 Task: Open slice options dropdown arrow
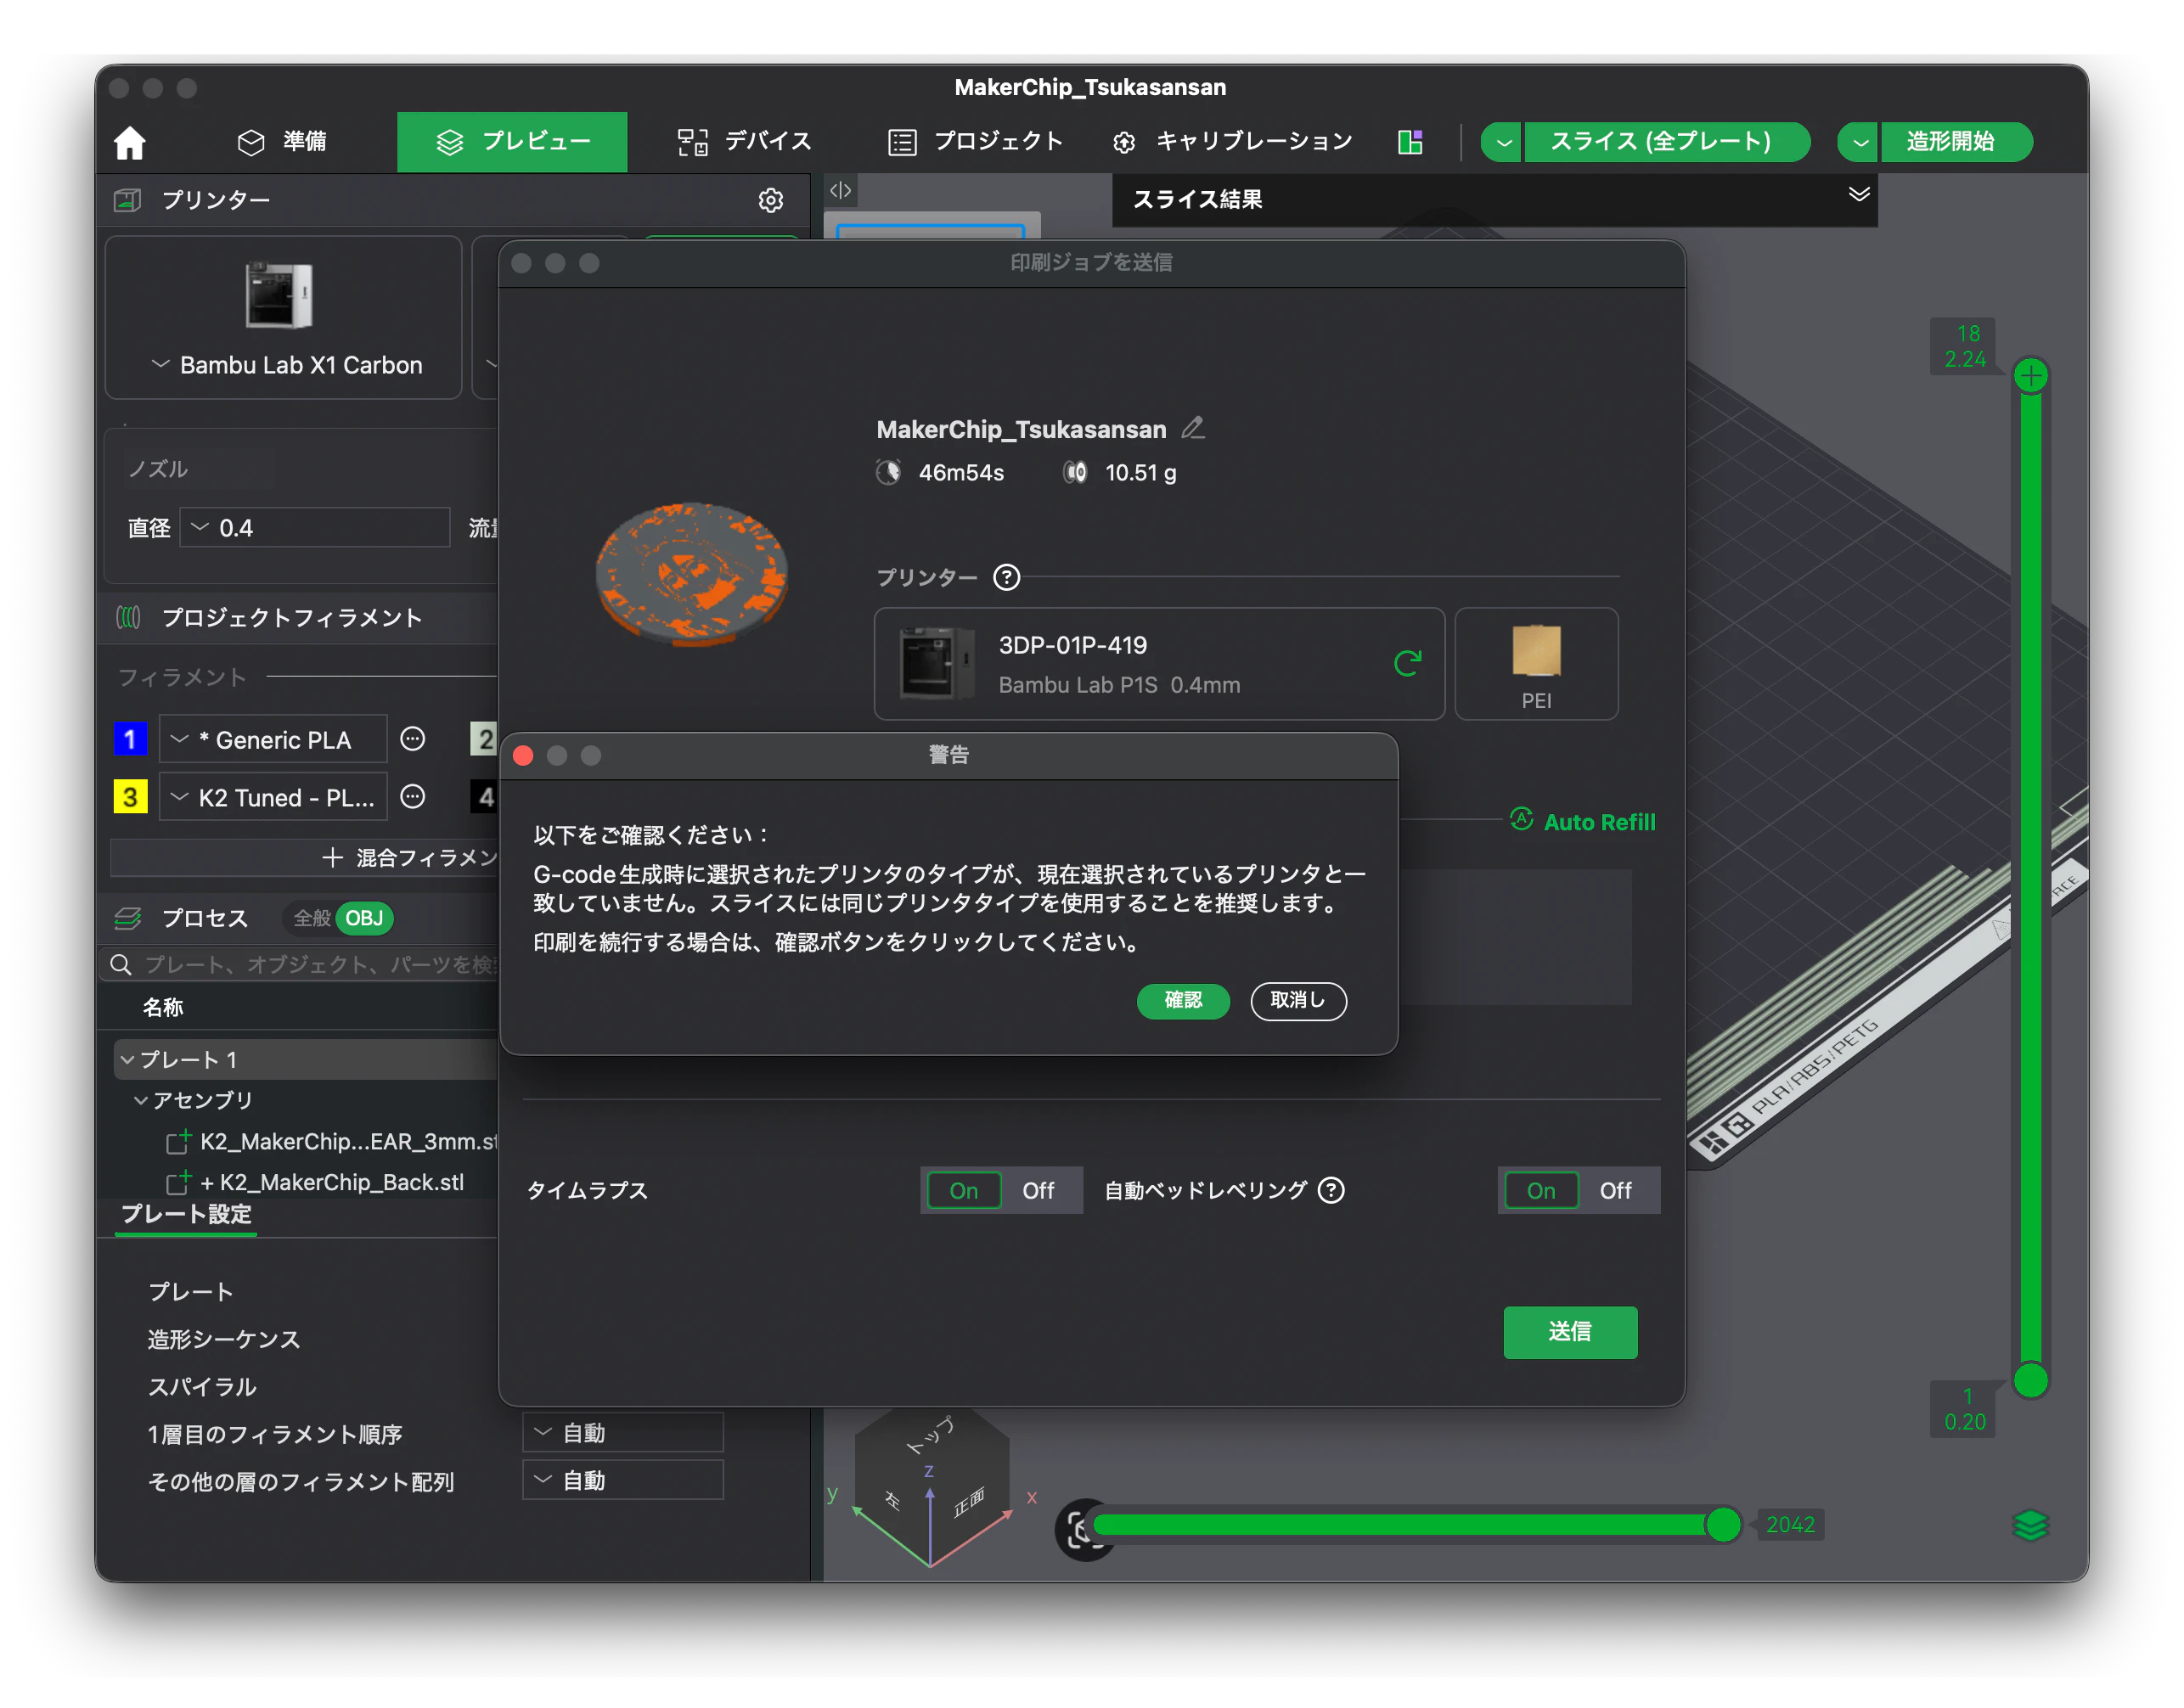tap(1502, 142)
